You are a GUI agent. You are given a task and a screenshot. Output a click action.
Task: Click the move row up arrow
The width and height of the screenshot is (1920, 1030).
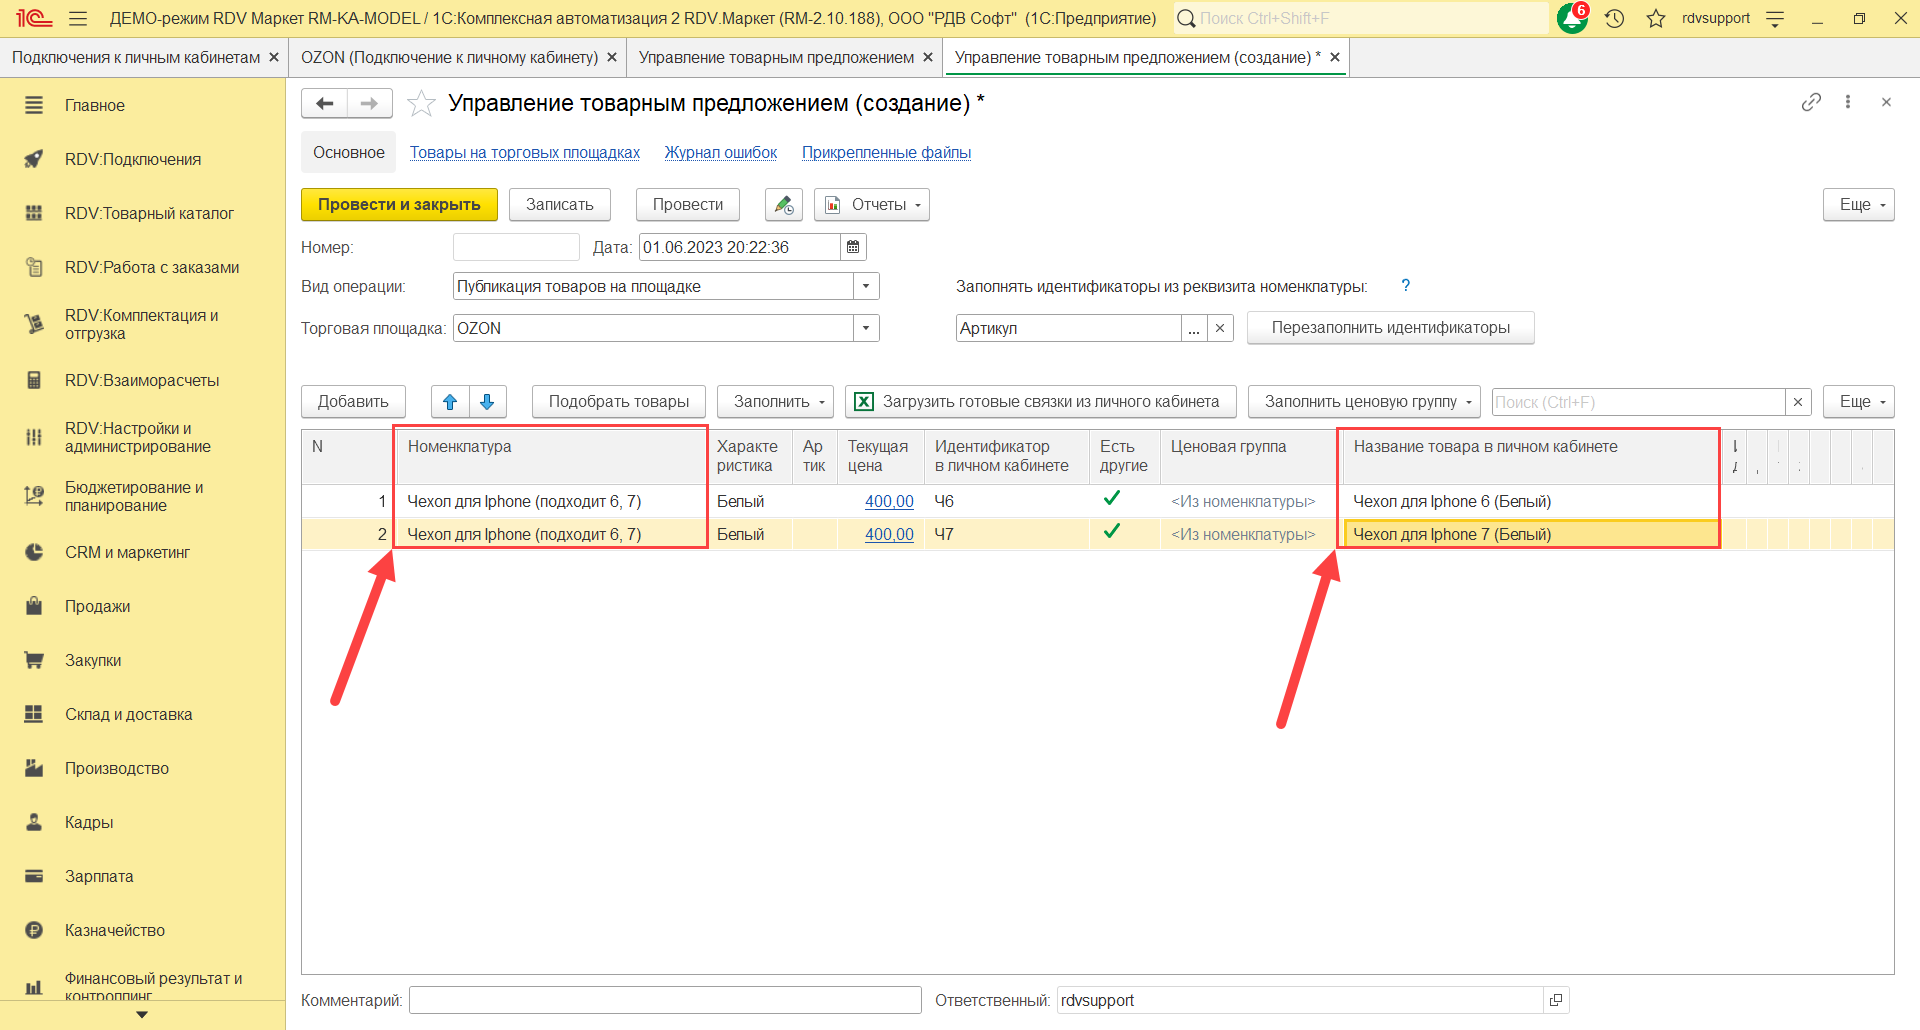coord(450,402)
